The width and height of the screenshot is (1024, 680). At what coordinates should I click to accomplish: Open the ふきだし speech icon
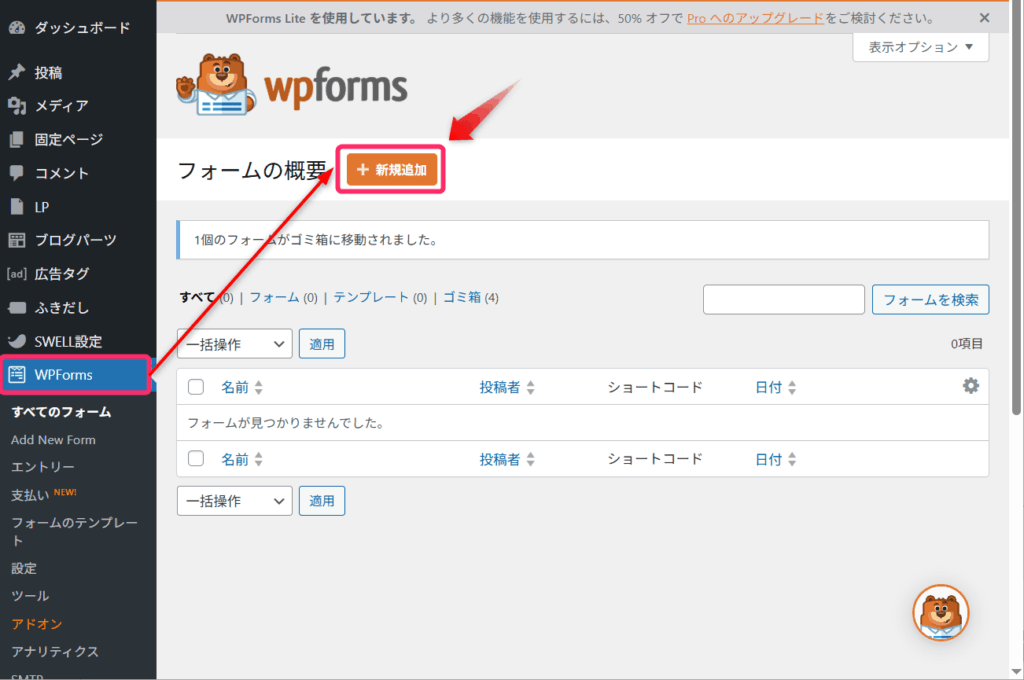17,308
